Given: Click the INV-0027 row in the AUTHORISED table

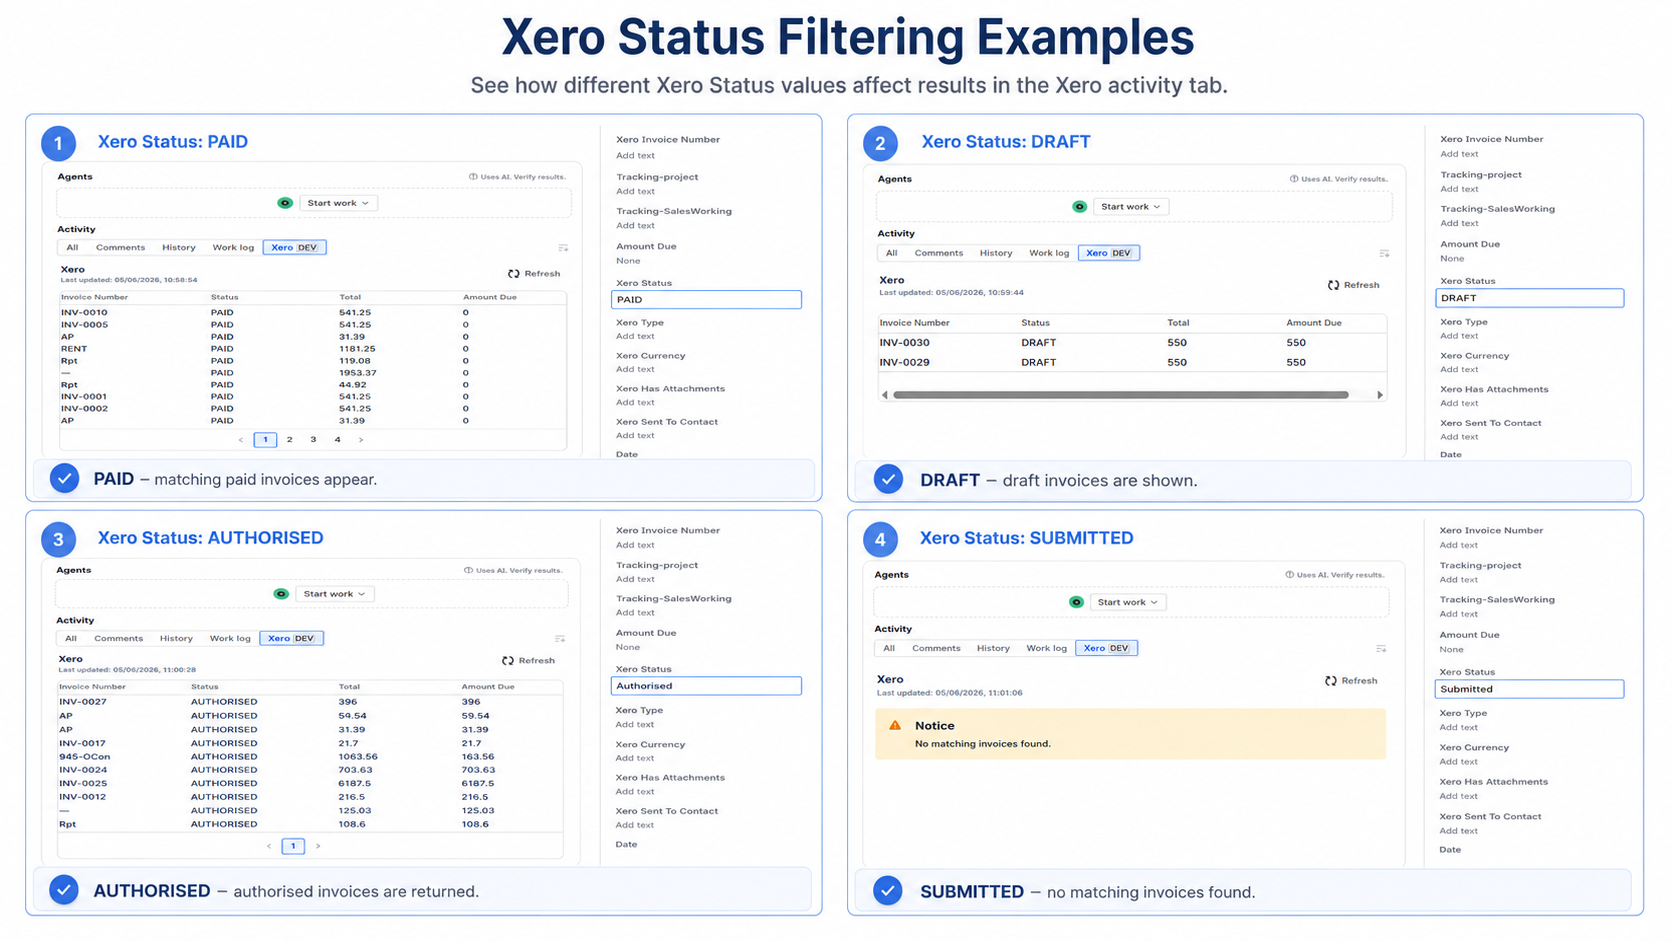Looking at the screenshot, I should click(x=310, y=702).
